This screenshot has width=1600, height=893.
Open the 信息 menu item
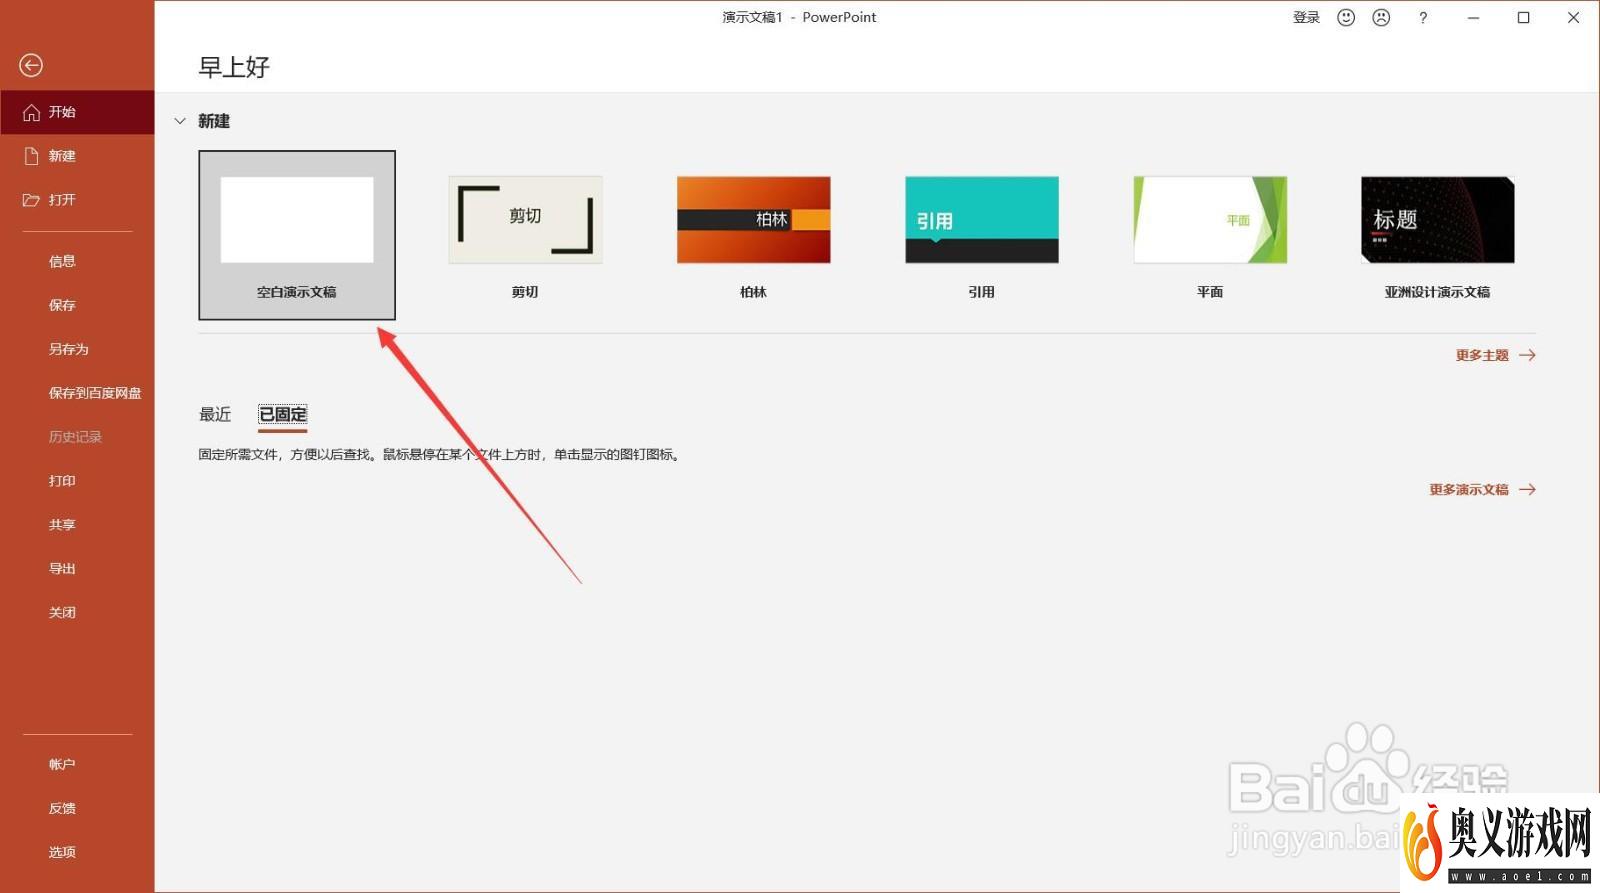coord(62,261)
